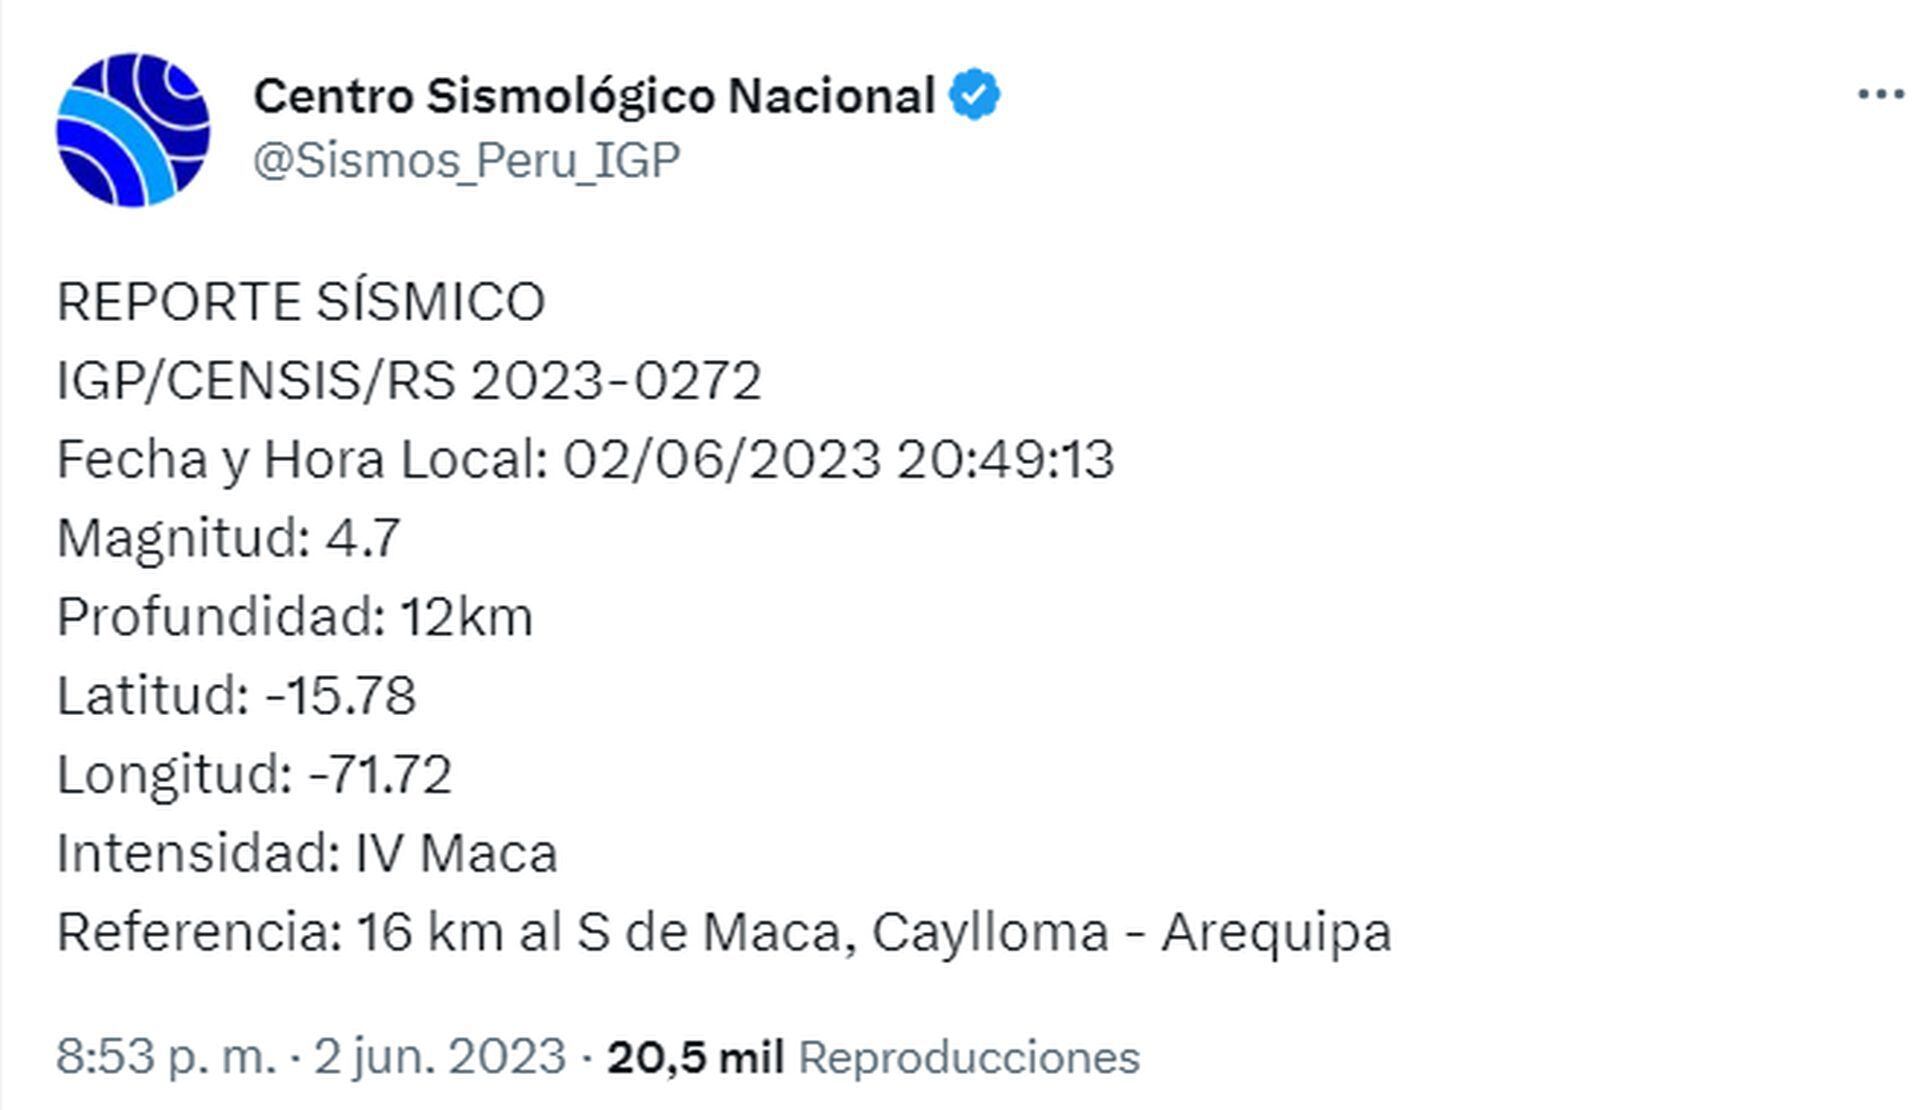The width and height of the screenshot is (1920, 1110).
Task: Click the Fecha y Hora Local label
Action: click(302, 460)
